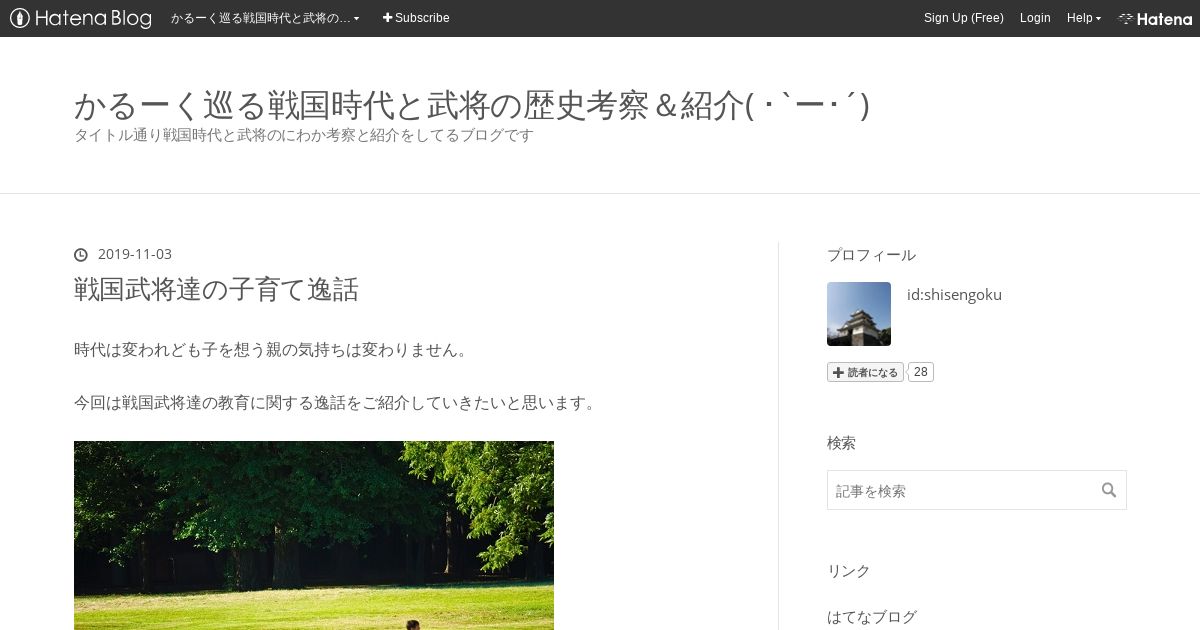Open the Login link

pos(1035,18)
